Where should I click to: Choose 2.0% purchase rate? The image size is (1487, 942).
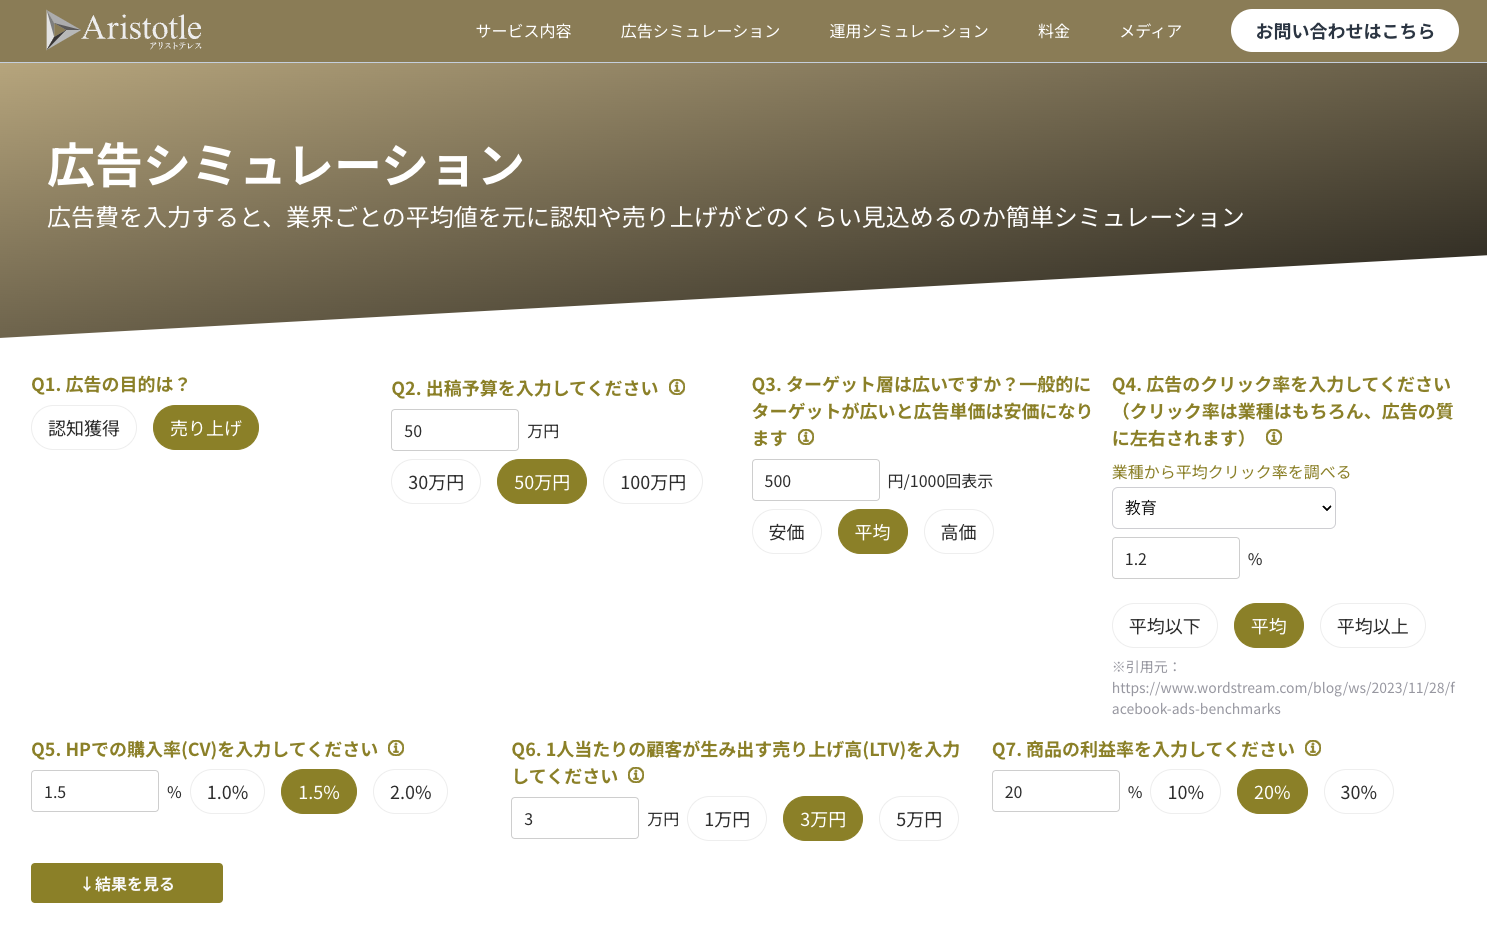(x=410, y=792)
